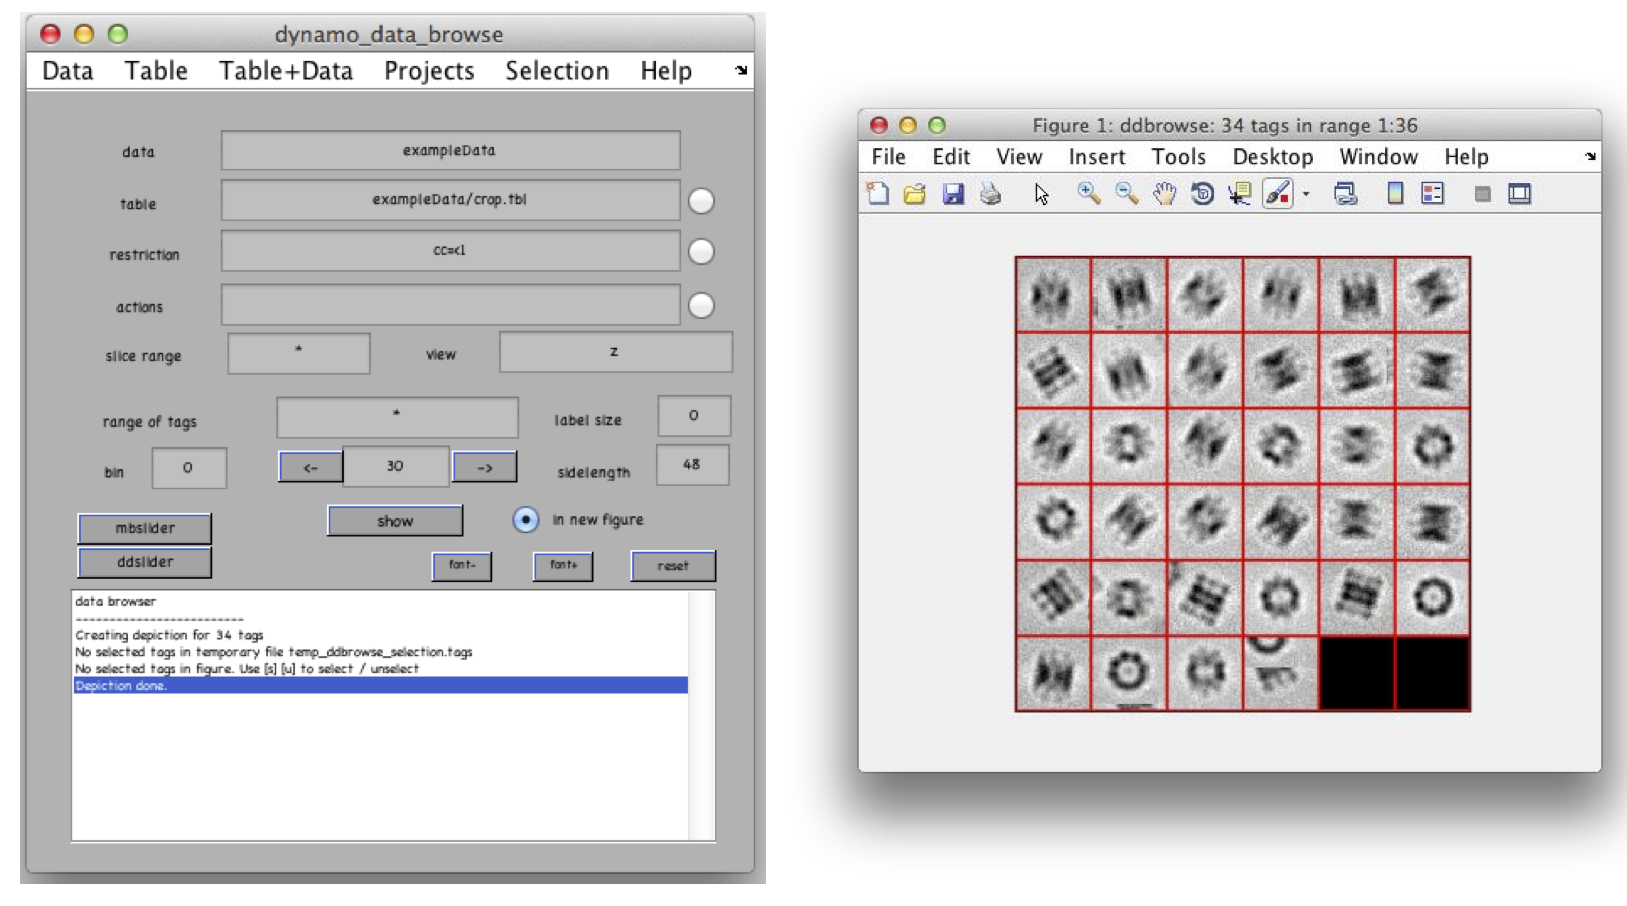Viewport: 1627px width, 906px height.
Task: Activate the Rotate 3D tool
Action: (x=1202, y=194)
